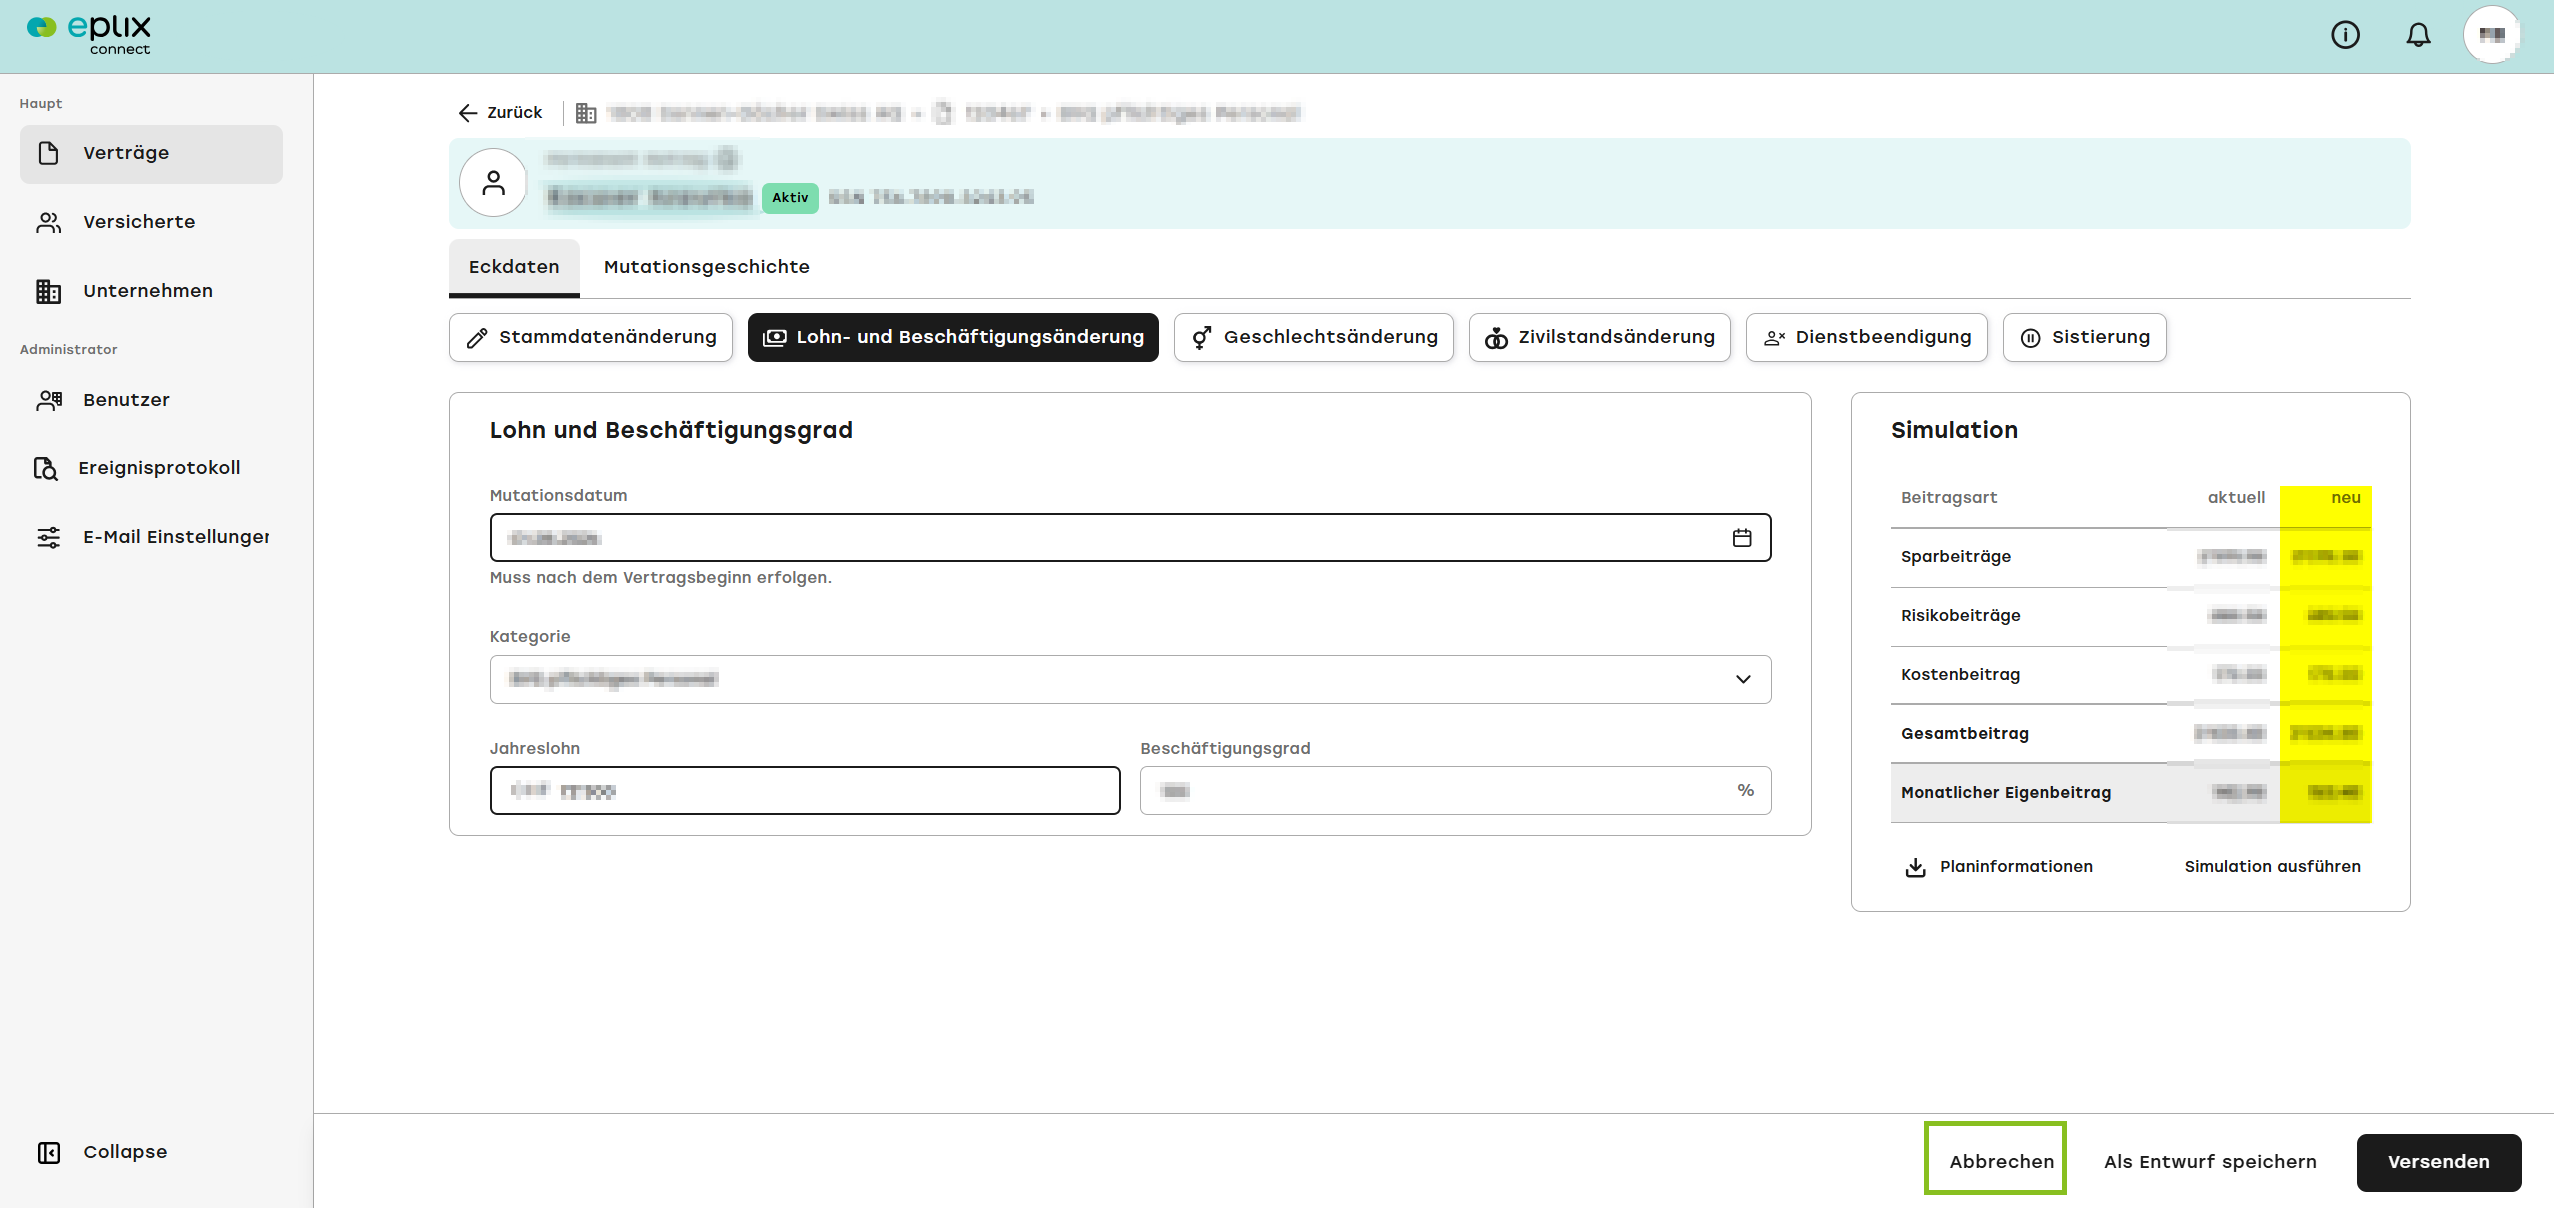Expand the Kategorie dropdown chevron
Screen dimensions: 2554x1208
coord(1743,680)
